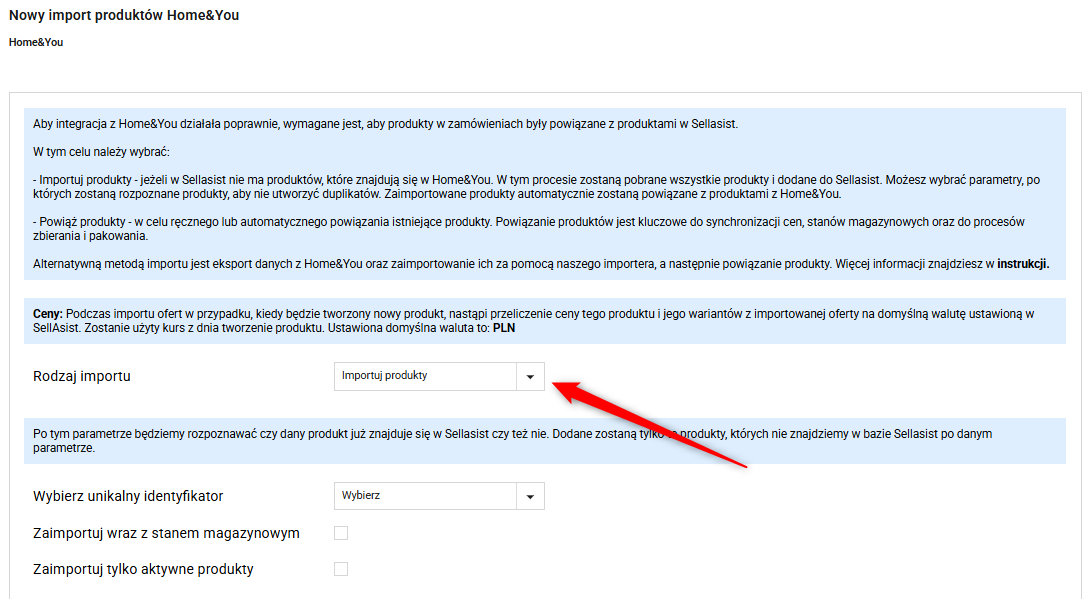This screenshot has width=1090, height=599.
Task: Click the bold 'PLN' currency text
Action: click(504, 328)
